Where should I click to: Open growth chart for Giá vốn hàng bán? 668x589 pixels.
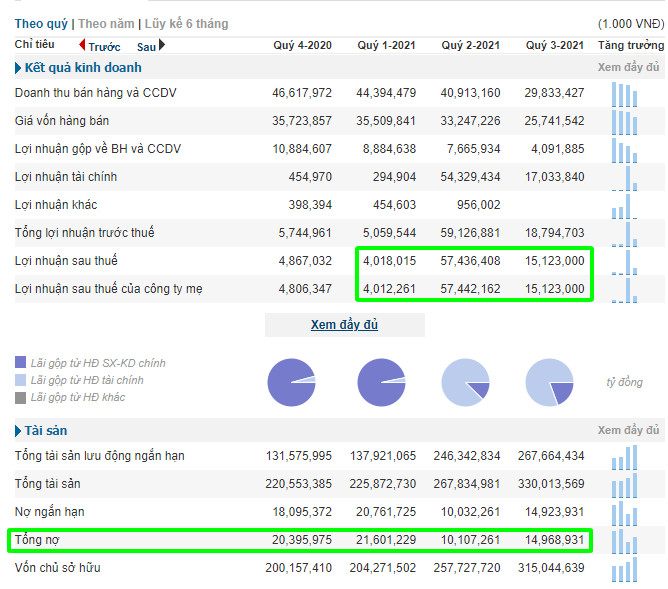click(625, 122)
